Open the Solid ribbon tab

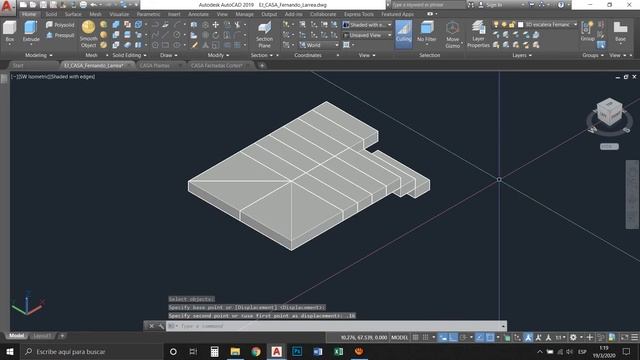coord(51,14)
